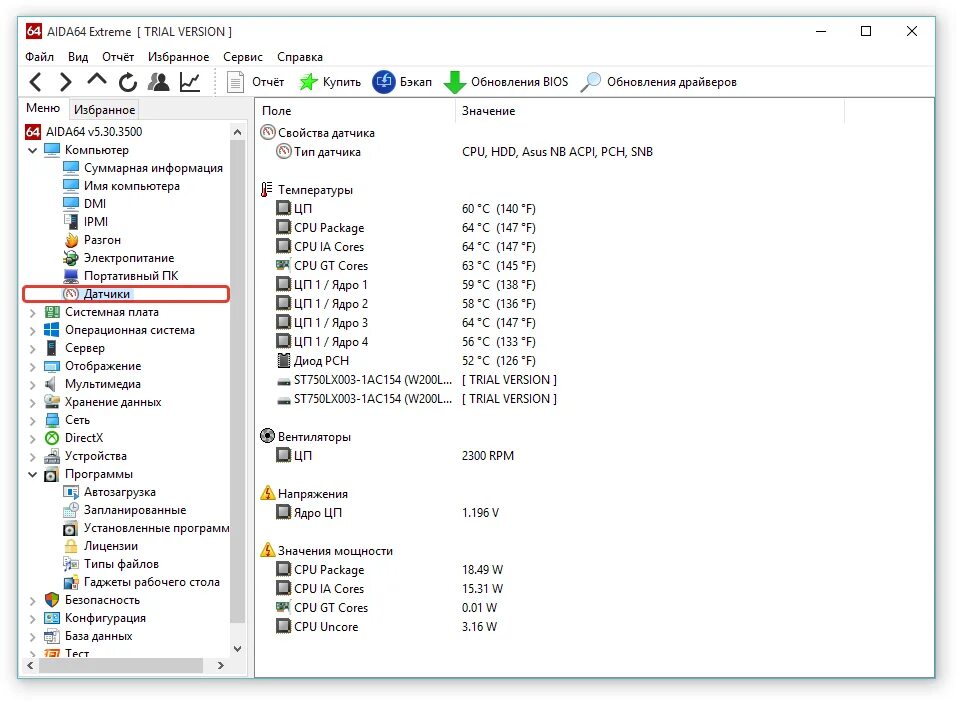
Task: Collapse the Программы tree node
Action: click(x=32, y=475)
